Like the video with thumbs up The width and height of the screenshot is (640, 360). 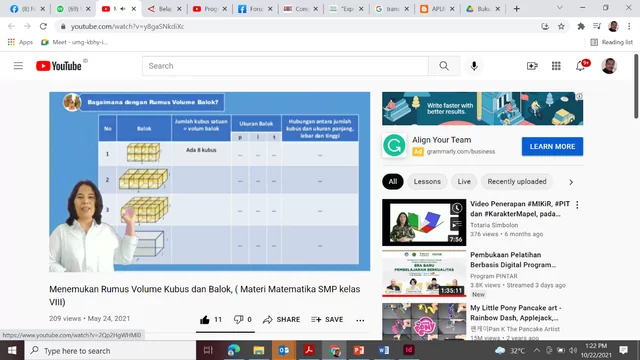(204, 320)
